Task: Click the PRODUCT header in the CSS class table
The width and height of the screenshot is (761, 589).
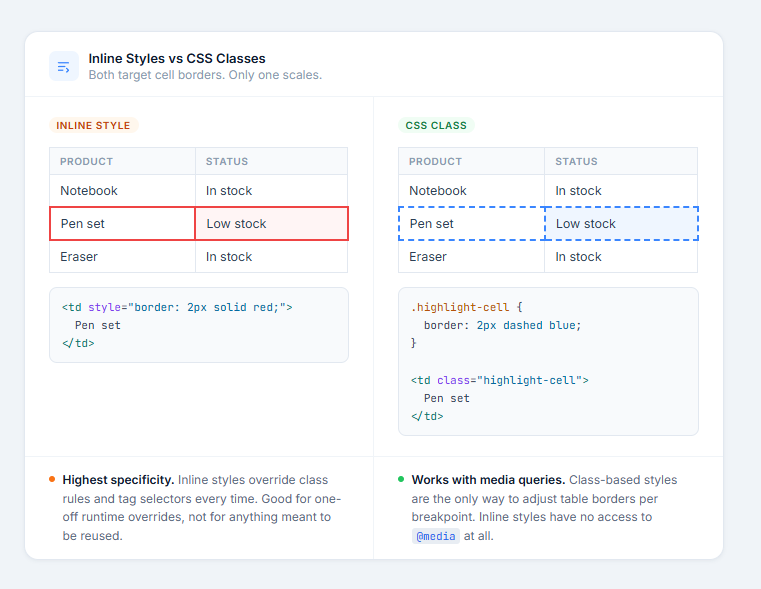Action: (471, 162)
